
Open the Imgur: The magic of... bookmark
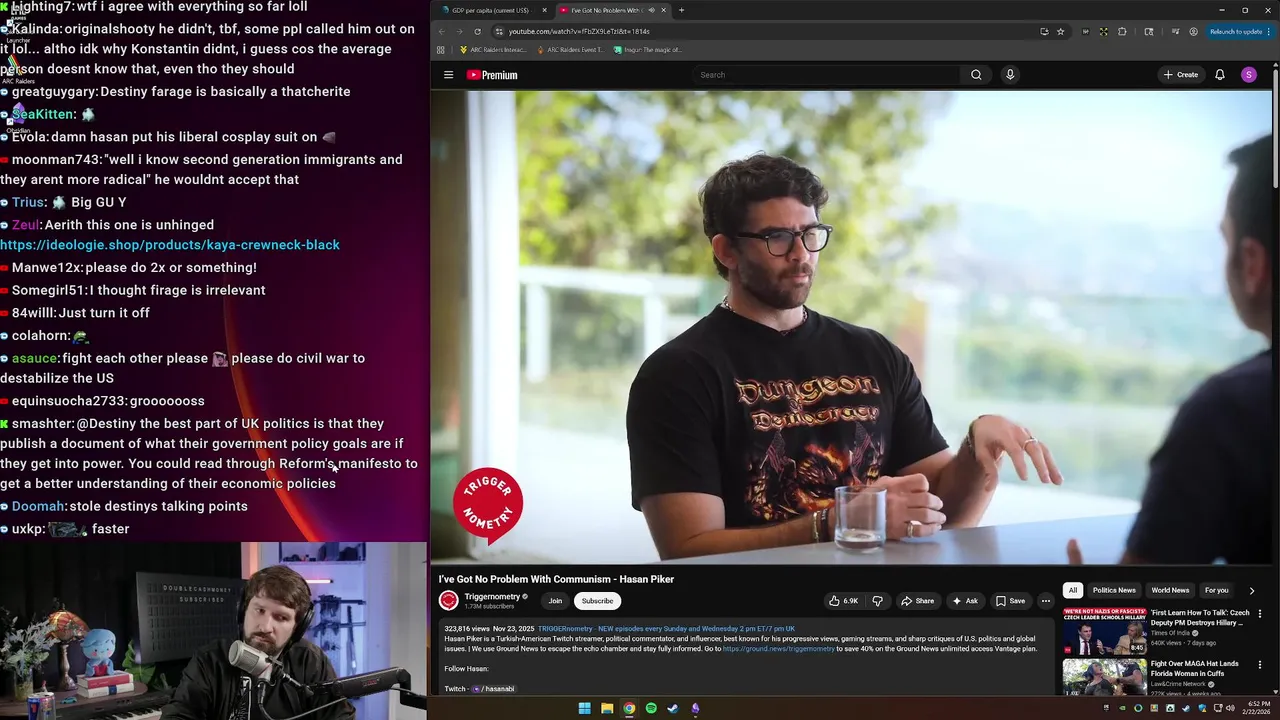(648, 49)
